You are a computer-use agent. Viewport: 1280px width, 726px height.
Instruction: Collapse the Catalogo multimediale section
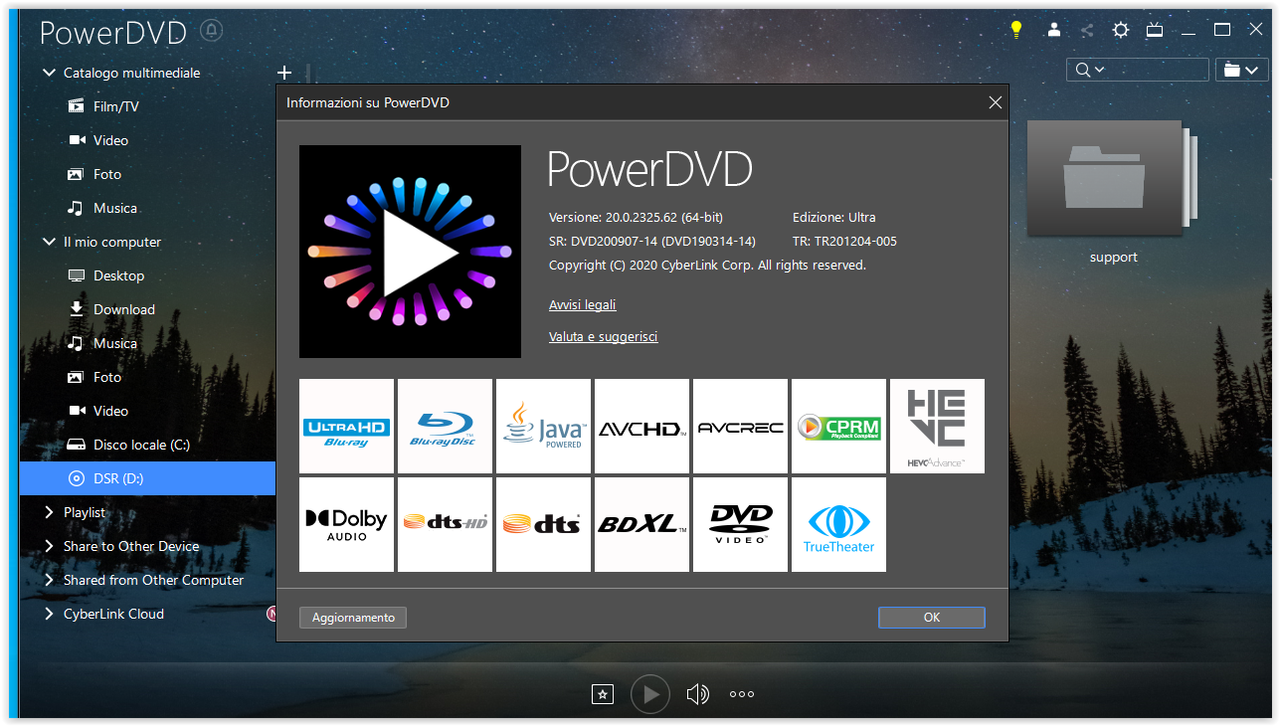click(x=49, y=72)
